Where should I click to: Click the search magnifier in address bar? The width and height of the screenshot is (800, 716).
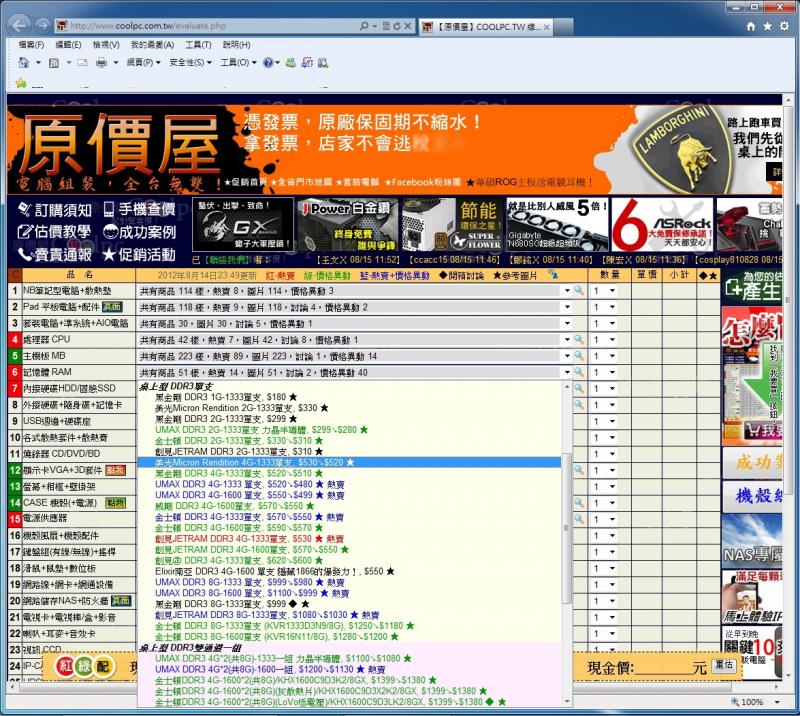click(x=364, y=26)
